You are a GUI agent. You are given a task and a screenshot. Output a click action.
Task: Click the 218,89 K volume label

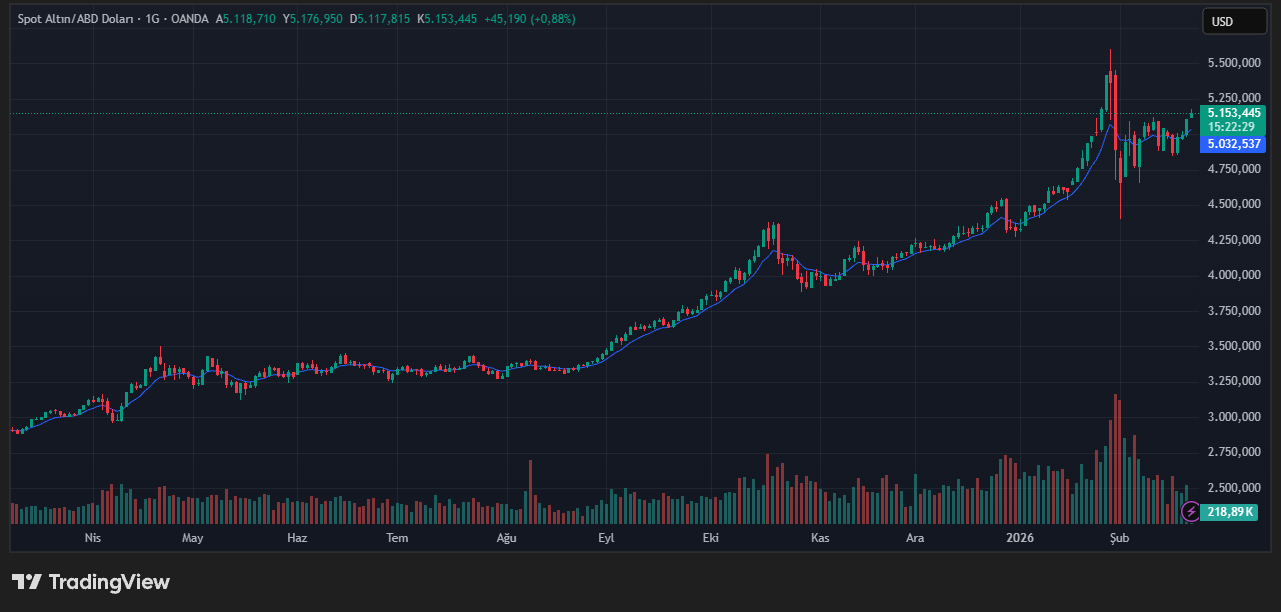[x=1230, y=512]
